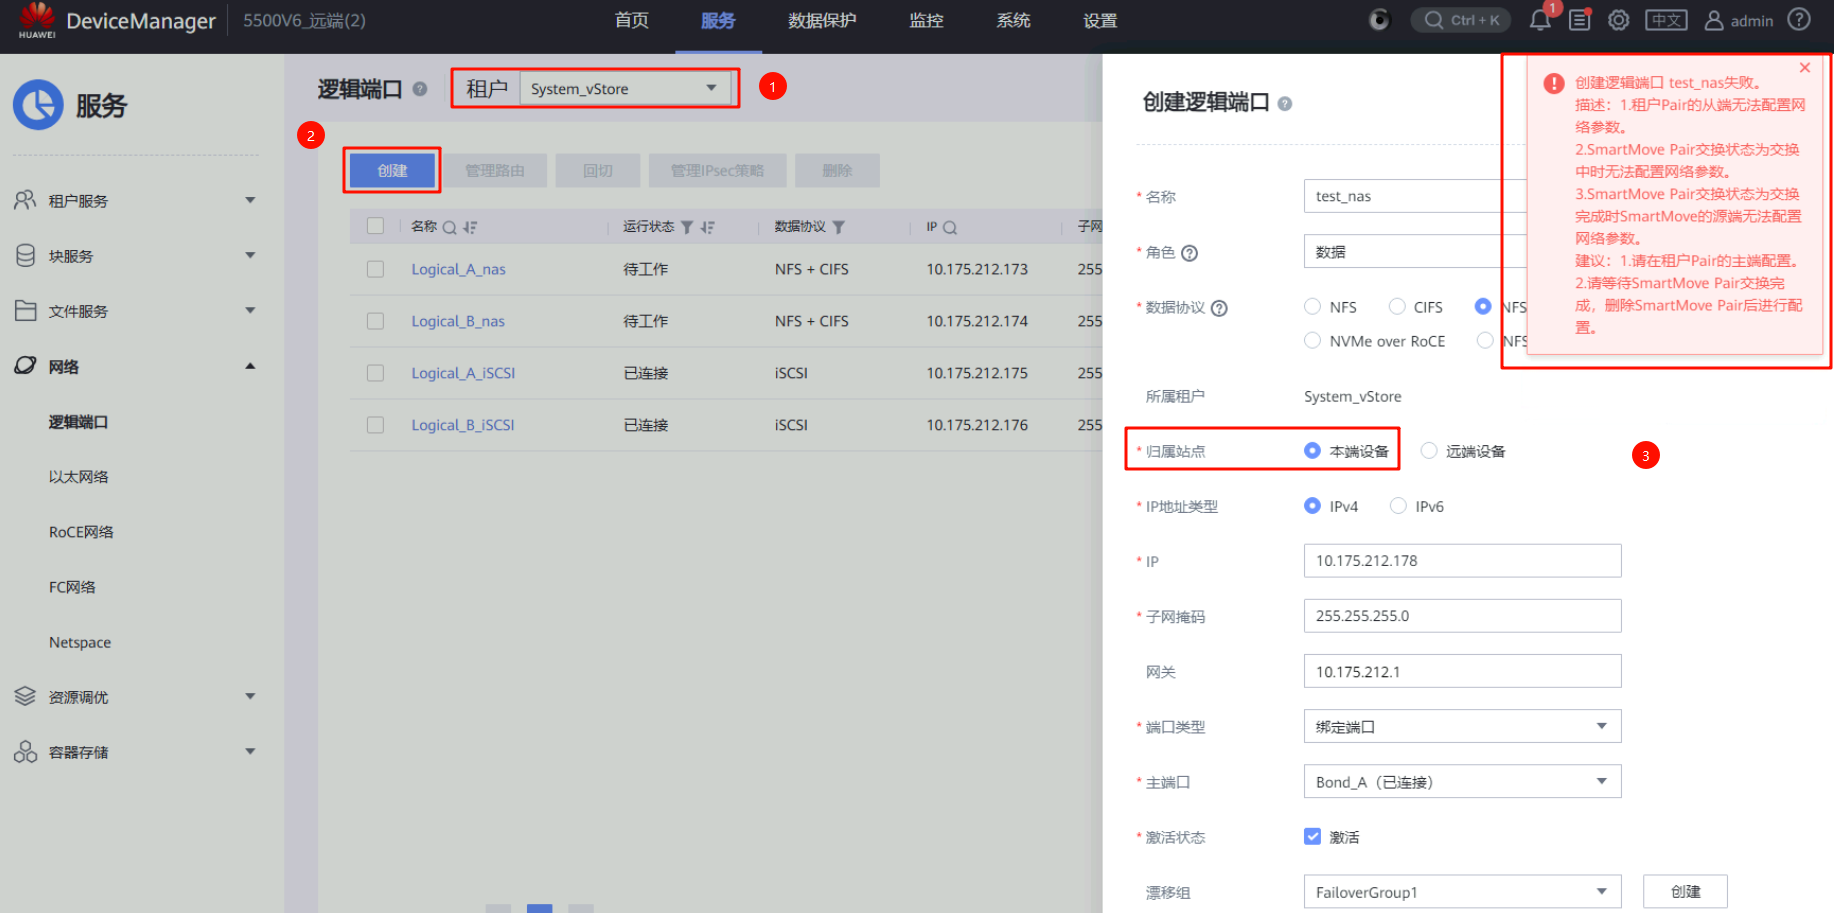Close the red error notification popup
This screenshot has height=913, width=1834.
click(x=1804, y=68)
